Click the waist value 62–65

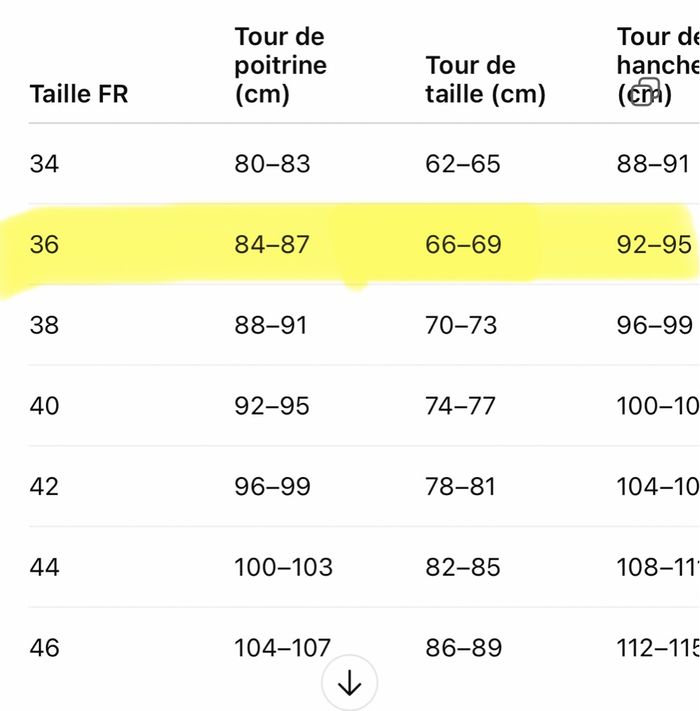(463, 164)
